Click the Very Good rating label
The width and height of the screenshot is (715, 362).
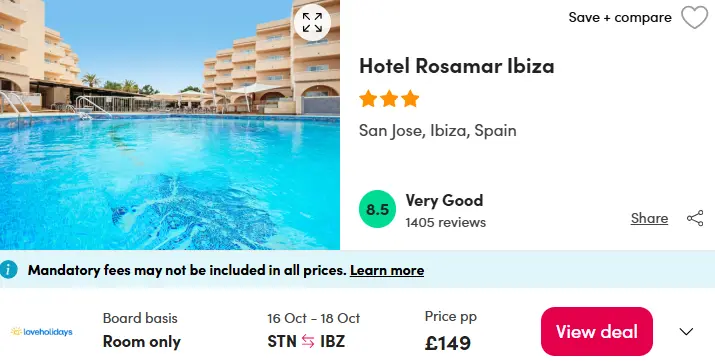(444, 200)
